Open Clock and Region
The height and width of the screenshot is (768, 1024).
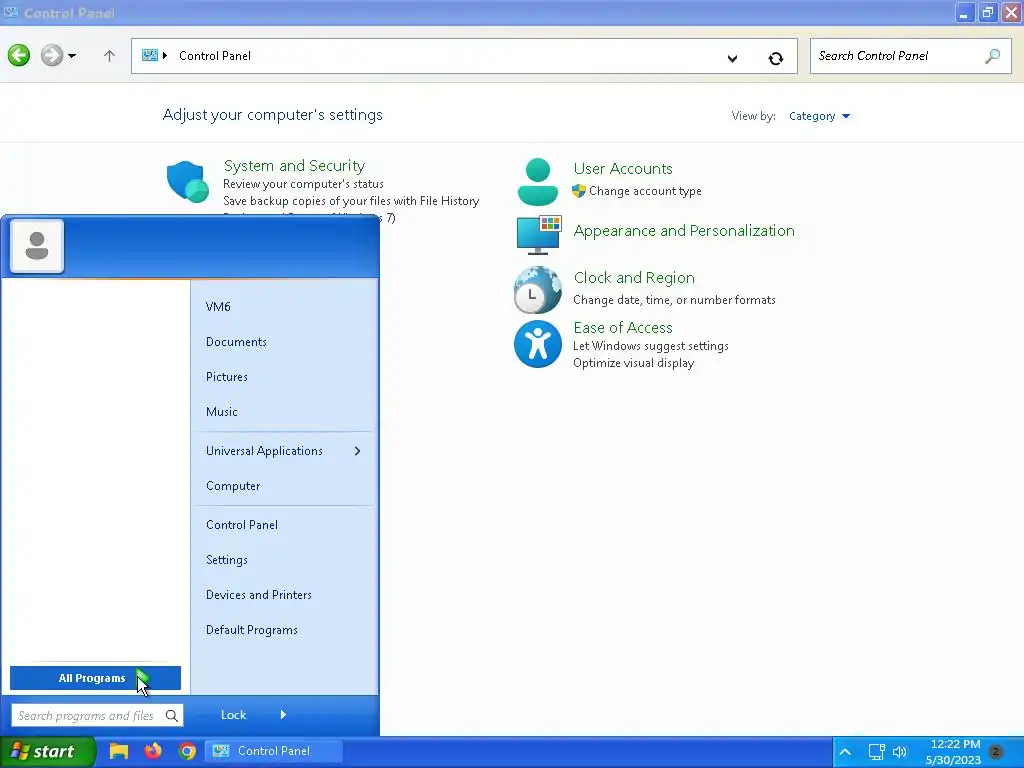coord(634,278)
